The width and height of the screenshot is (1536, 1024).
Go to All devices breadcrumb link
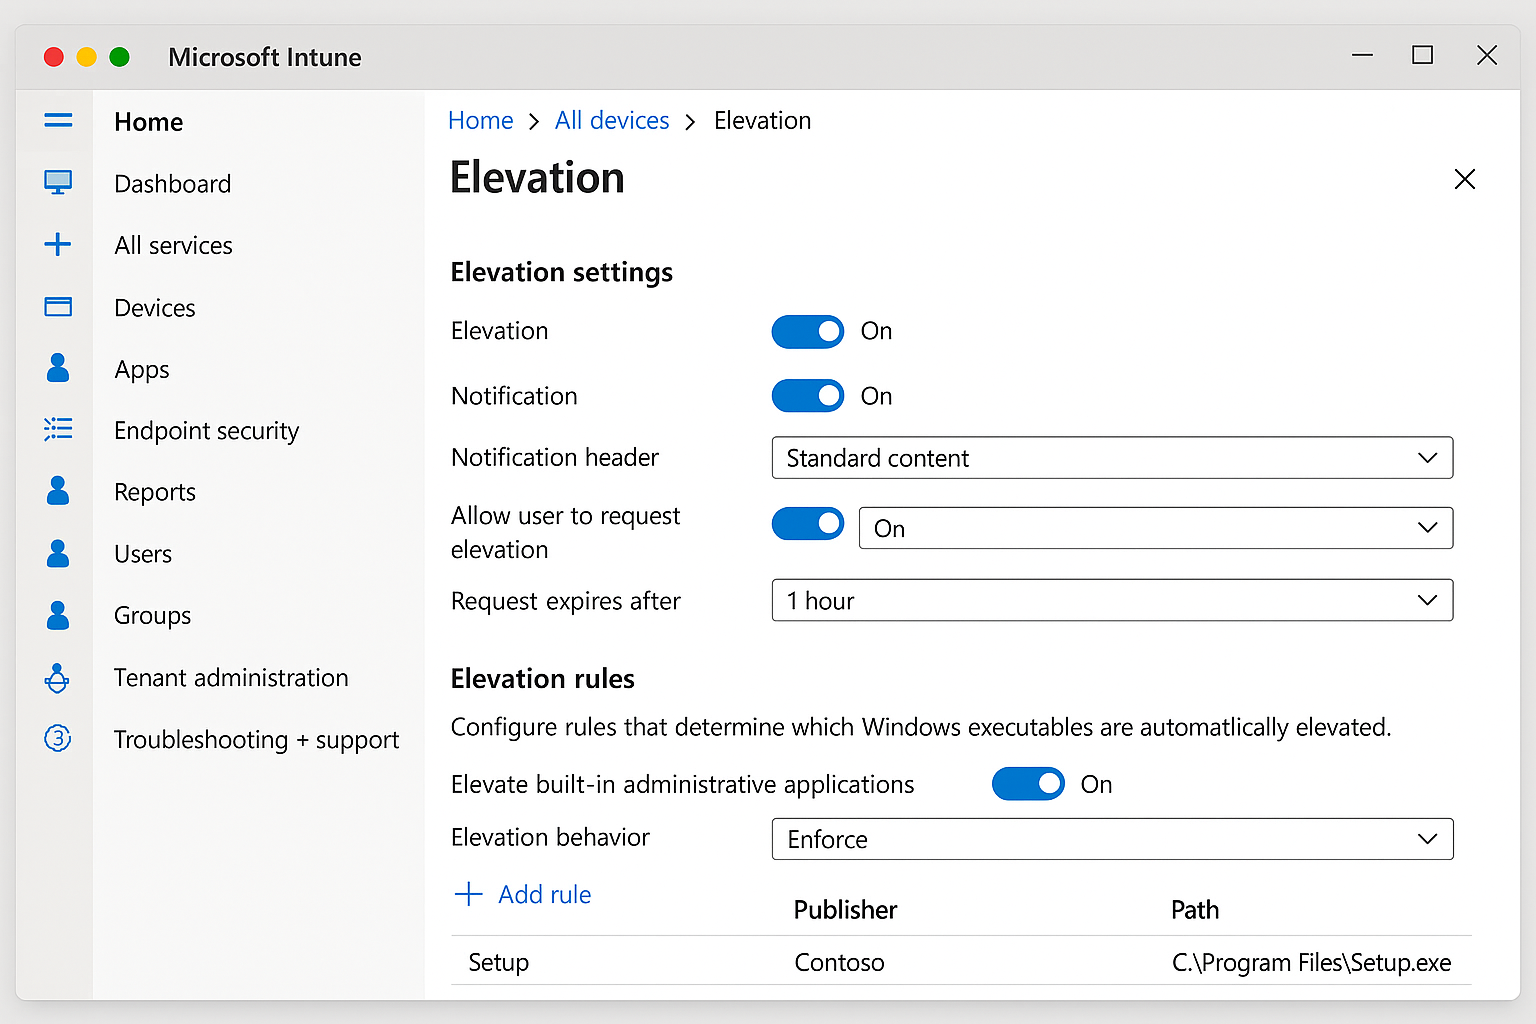tap(612, 121)
